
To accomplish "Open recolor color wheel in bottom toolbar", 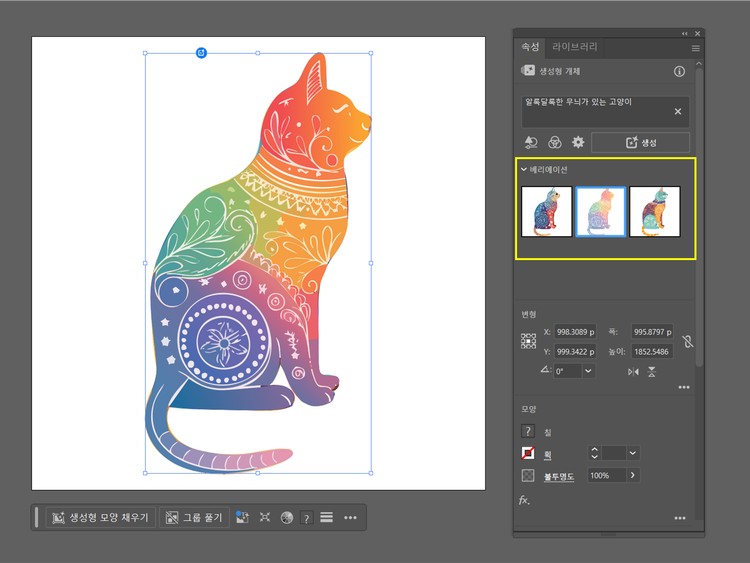I will pos(287,518).
